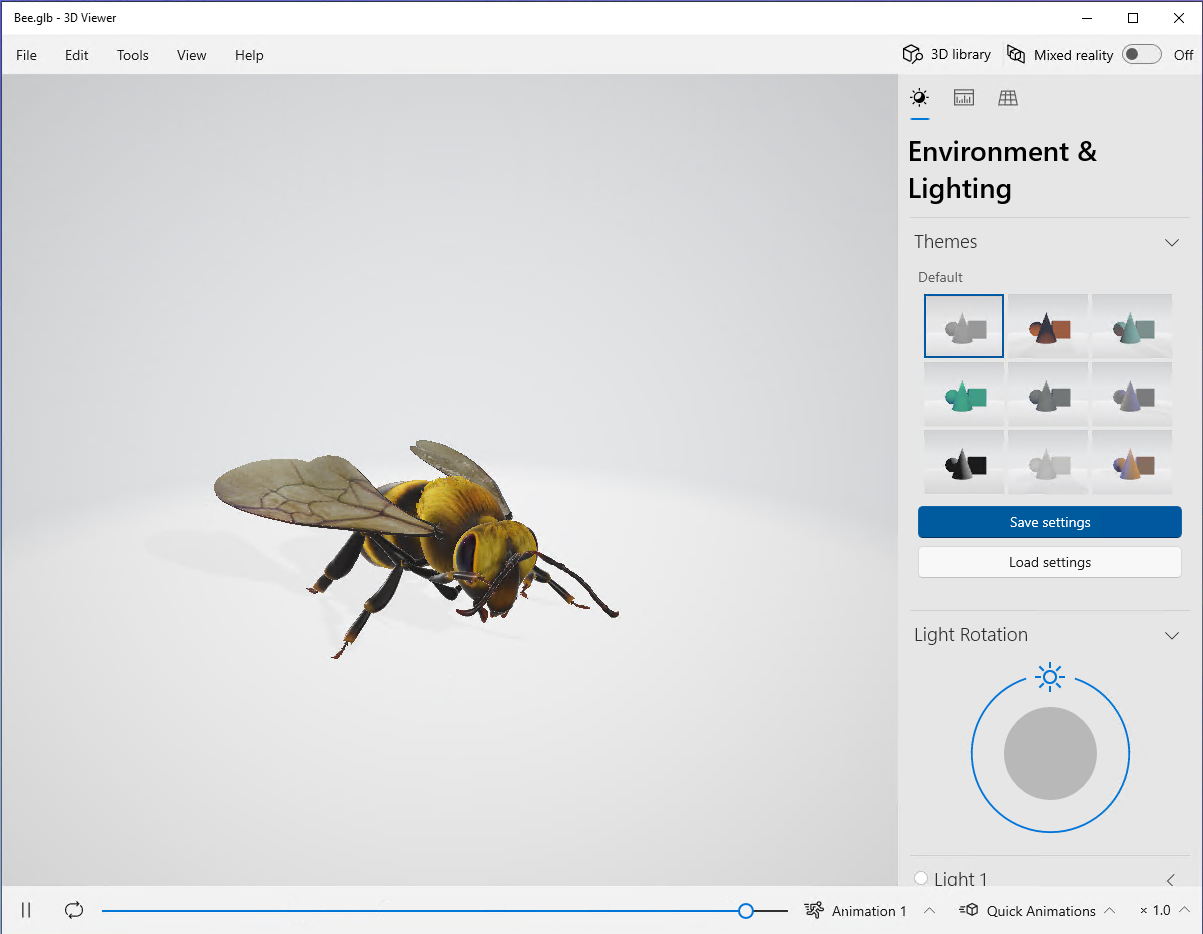Click the Quick Animations cube icon
The height and width of the screenshot is (934, 1203).
968,910
